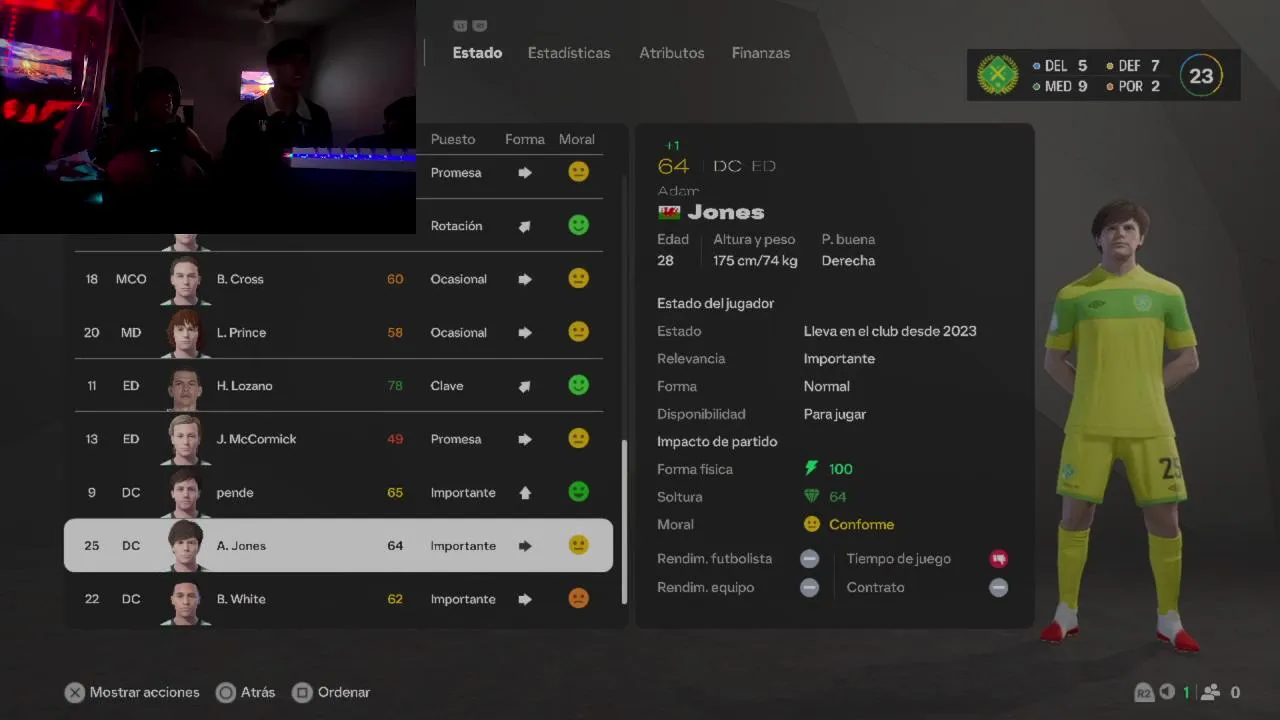
Task: Click the online players icon
Action: pos(1211,692)
